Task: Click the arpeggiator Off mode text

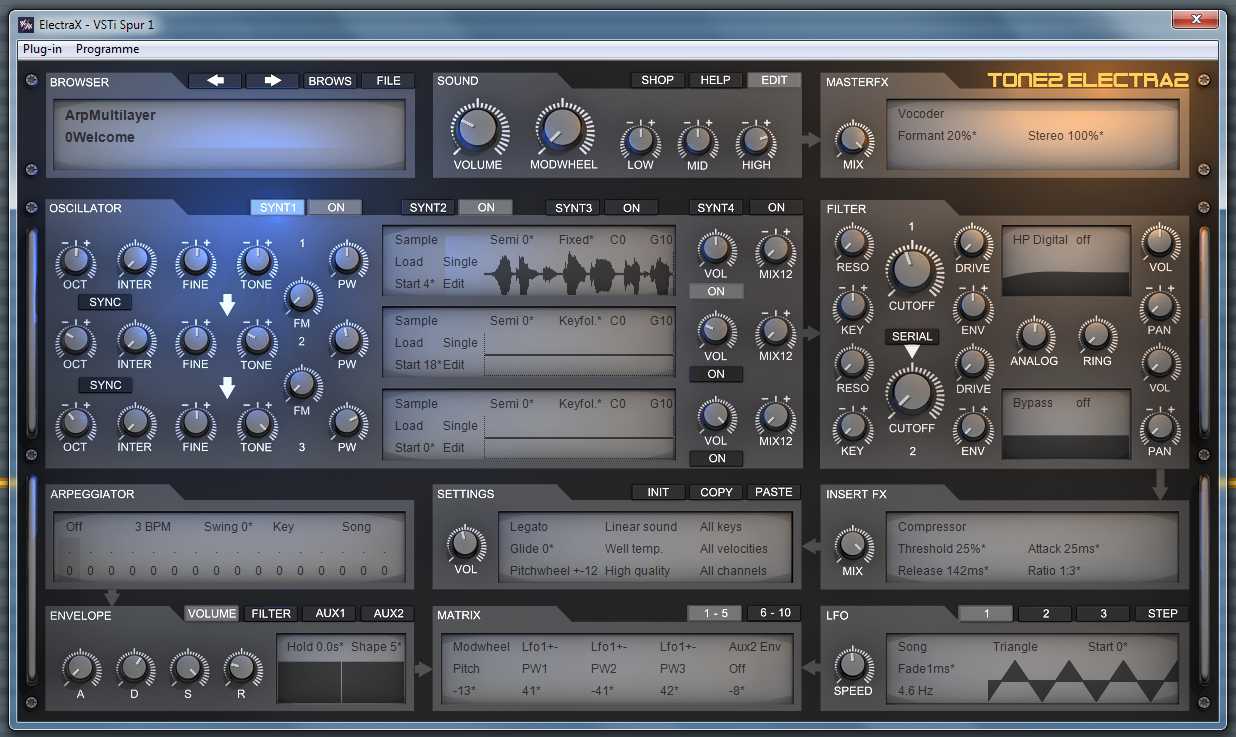Action: [x=74, y=527]
